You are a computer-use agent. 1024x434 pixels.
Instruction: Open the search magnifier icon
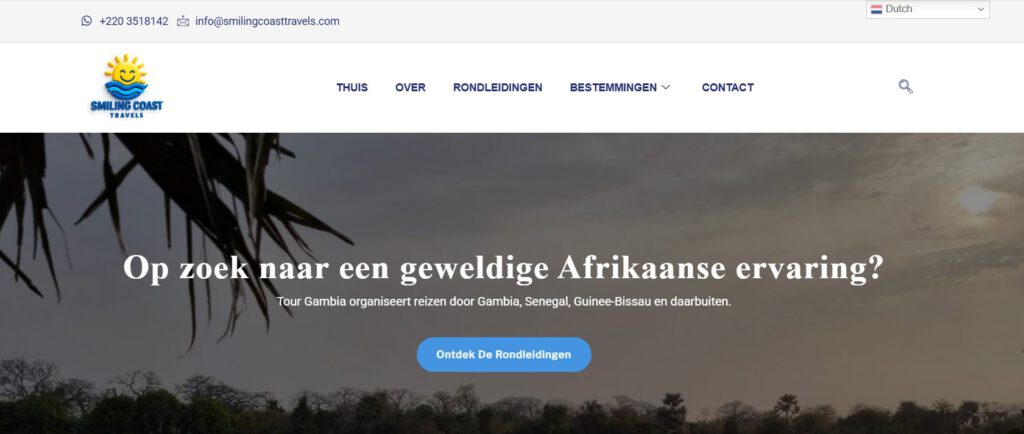click(x=905, y=86)
